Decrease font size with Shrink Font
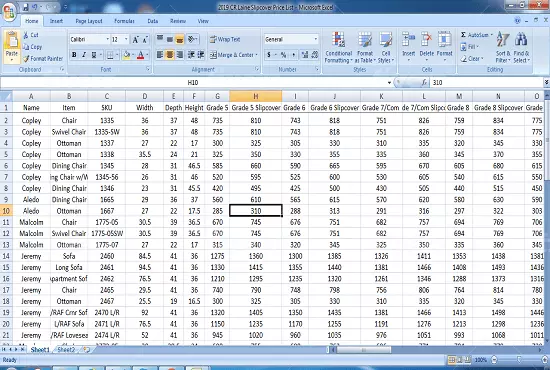 [145, 40]
